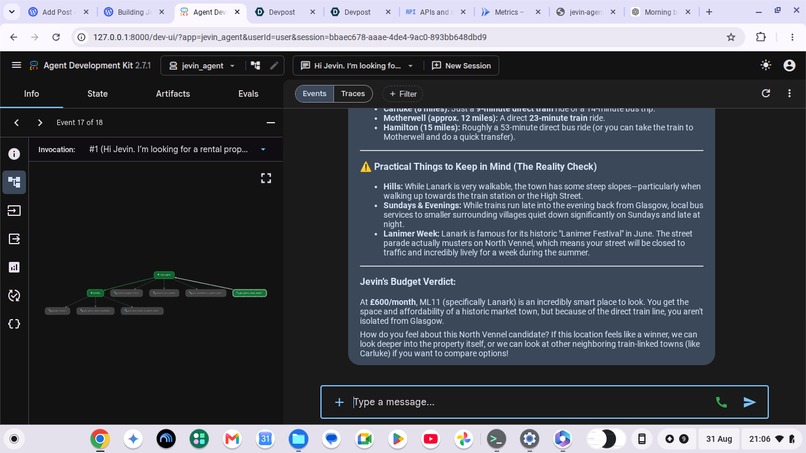Click the refresh icon in the chat header
806x453 pixels.
pyautogui.click(x=765, y=93)
